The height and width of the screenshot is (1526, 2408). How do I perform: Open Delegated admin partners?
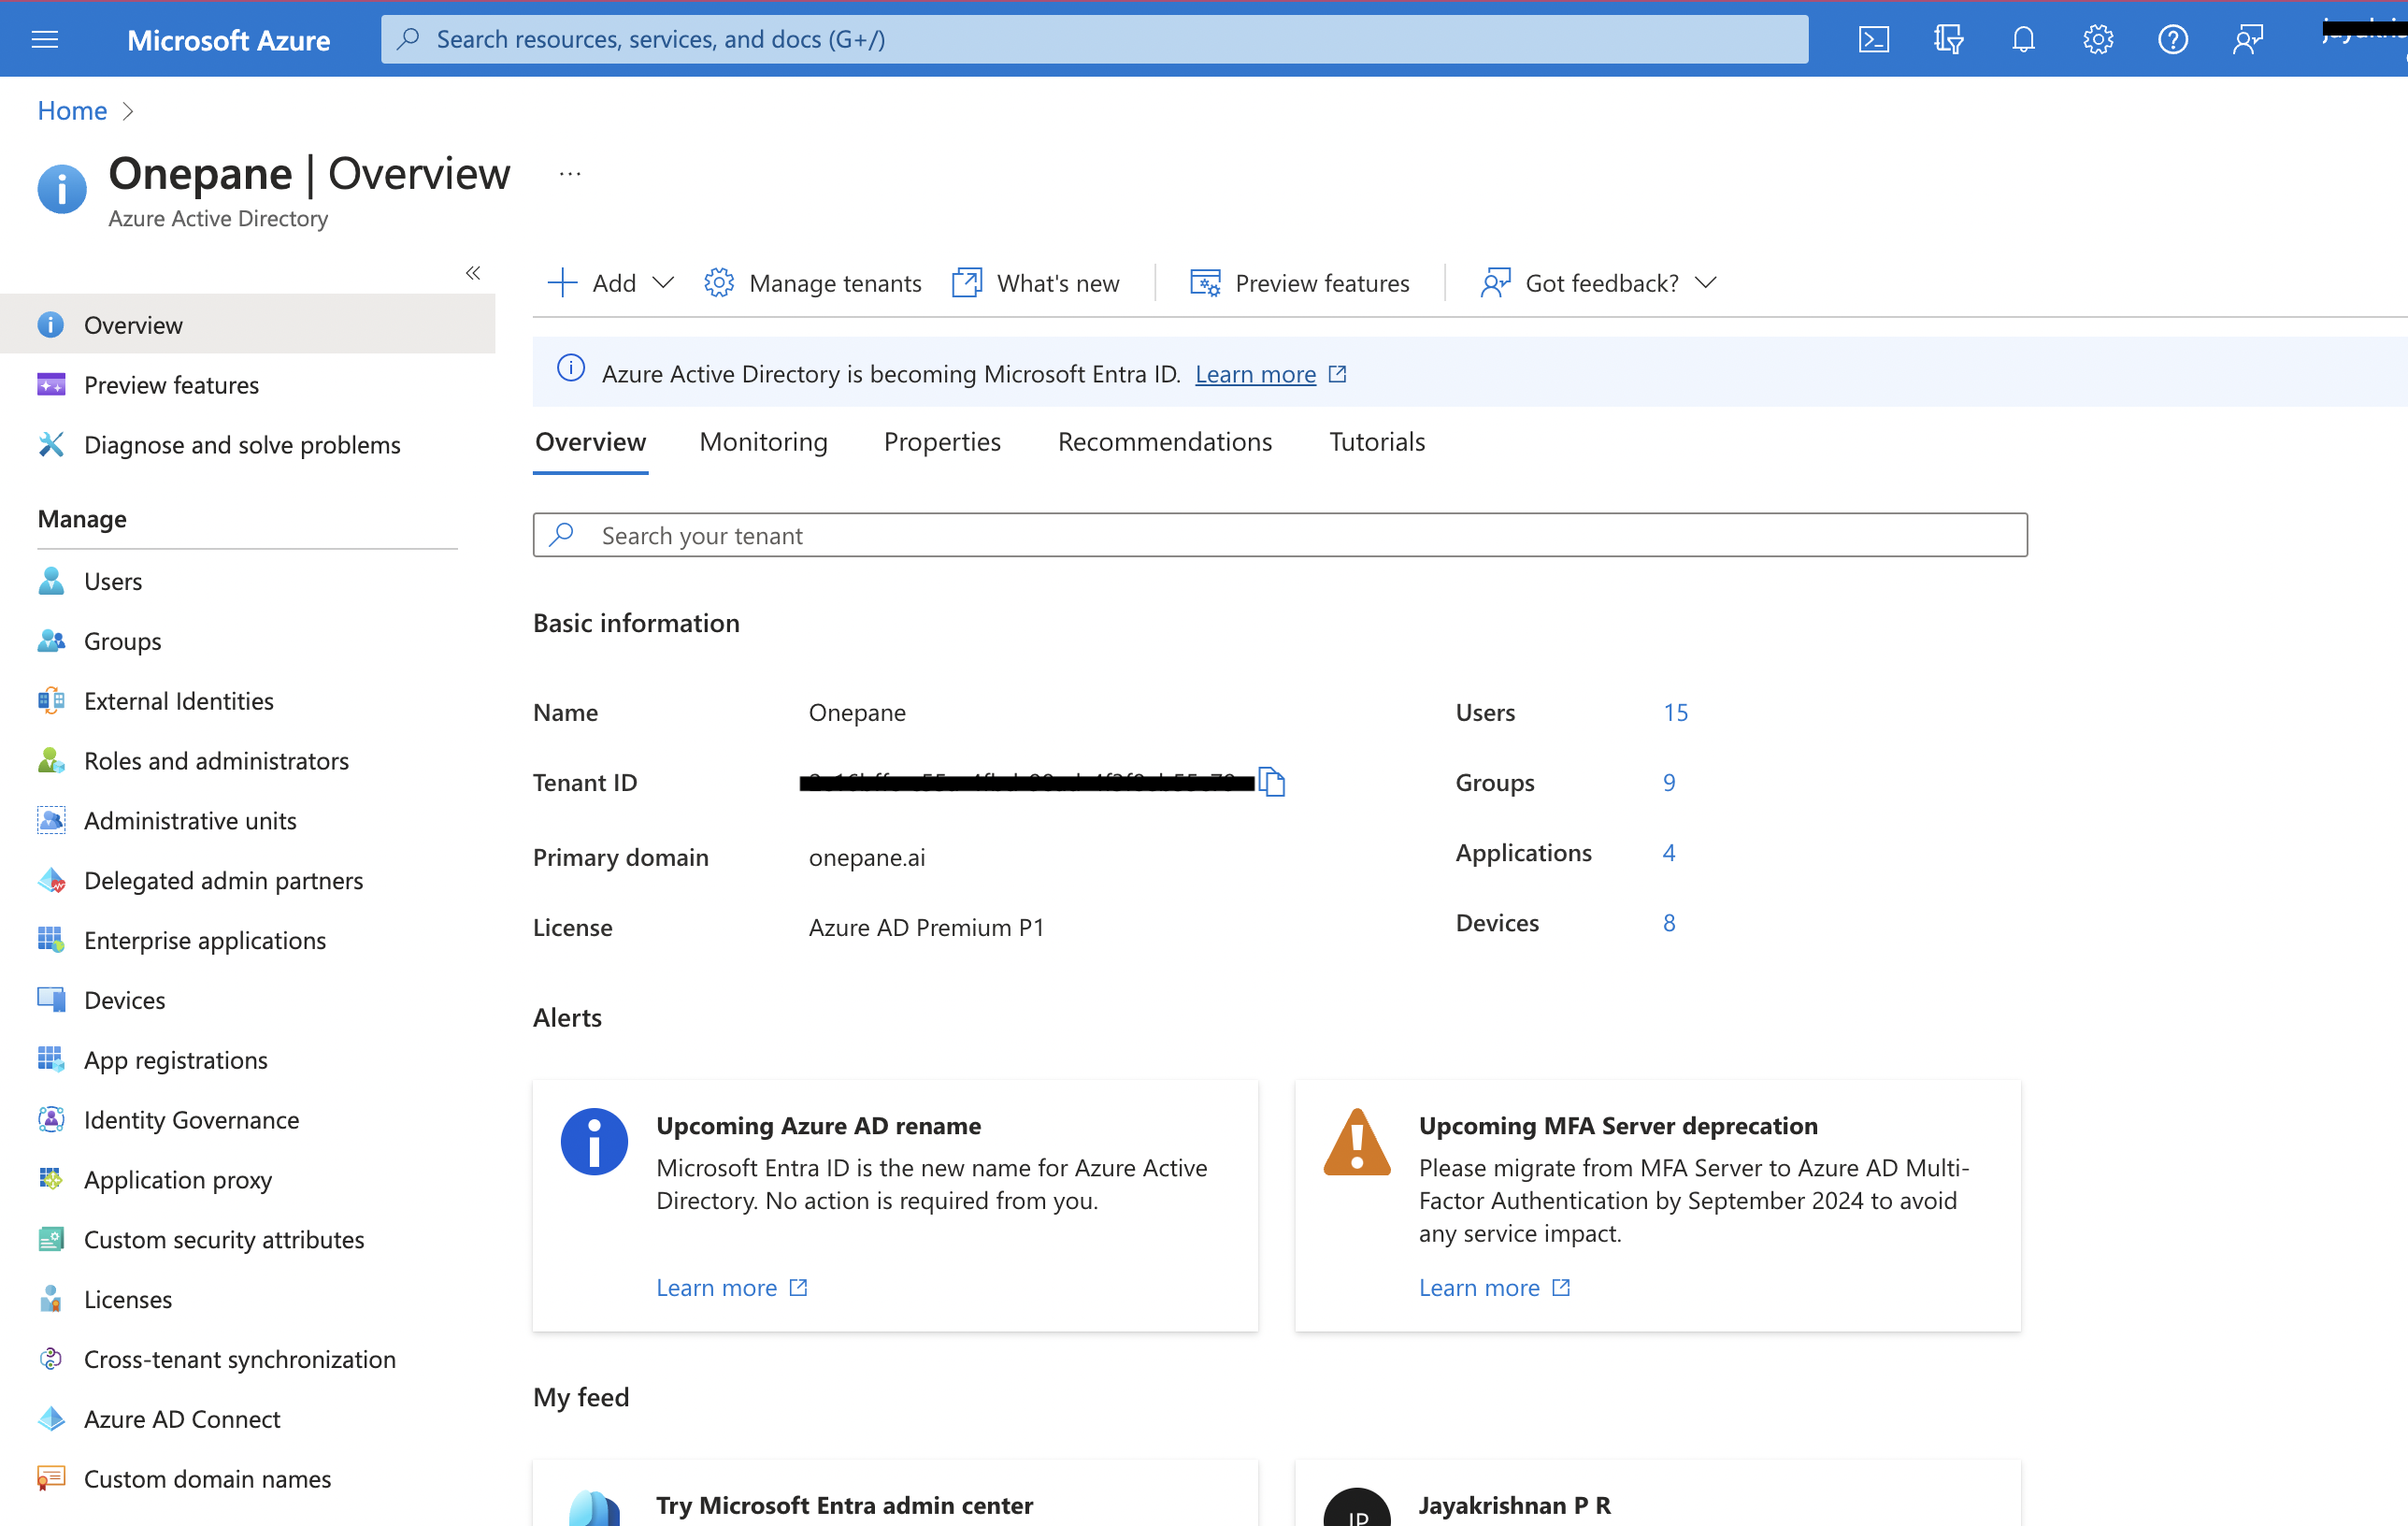coord(247,881)
